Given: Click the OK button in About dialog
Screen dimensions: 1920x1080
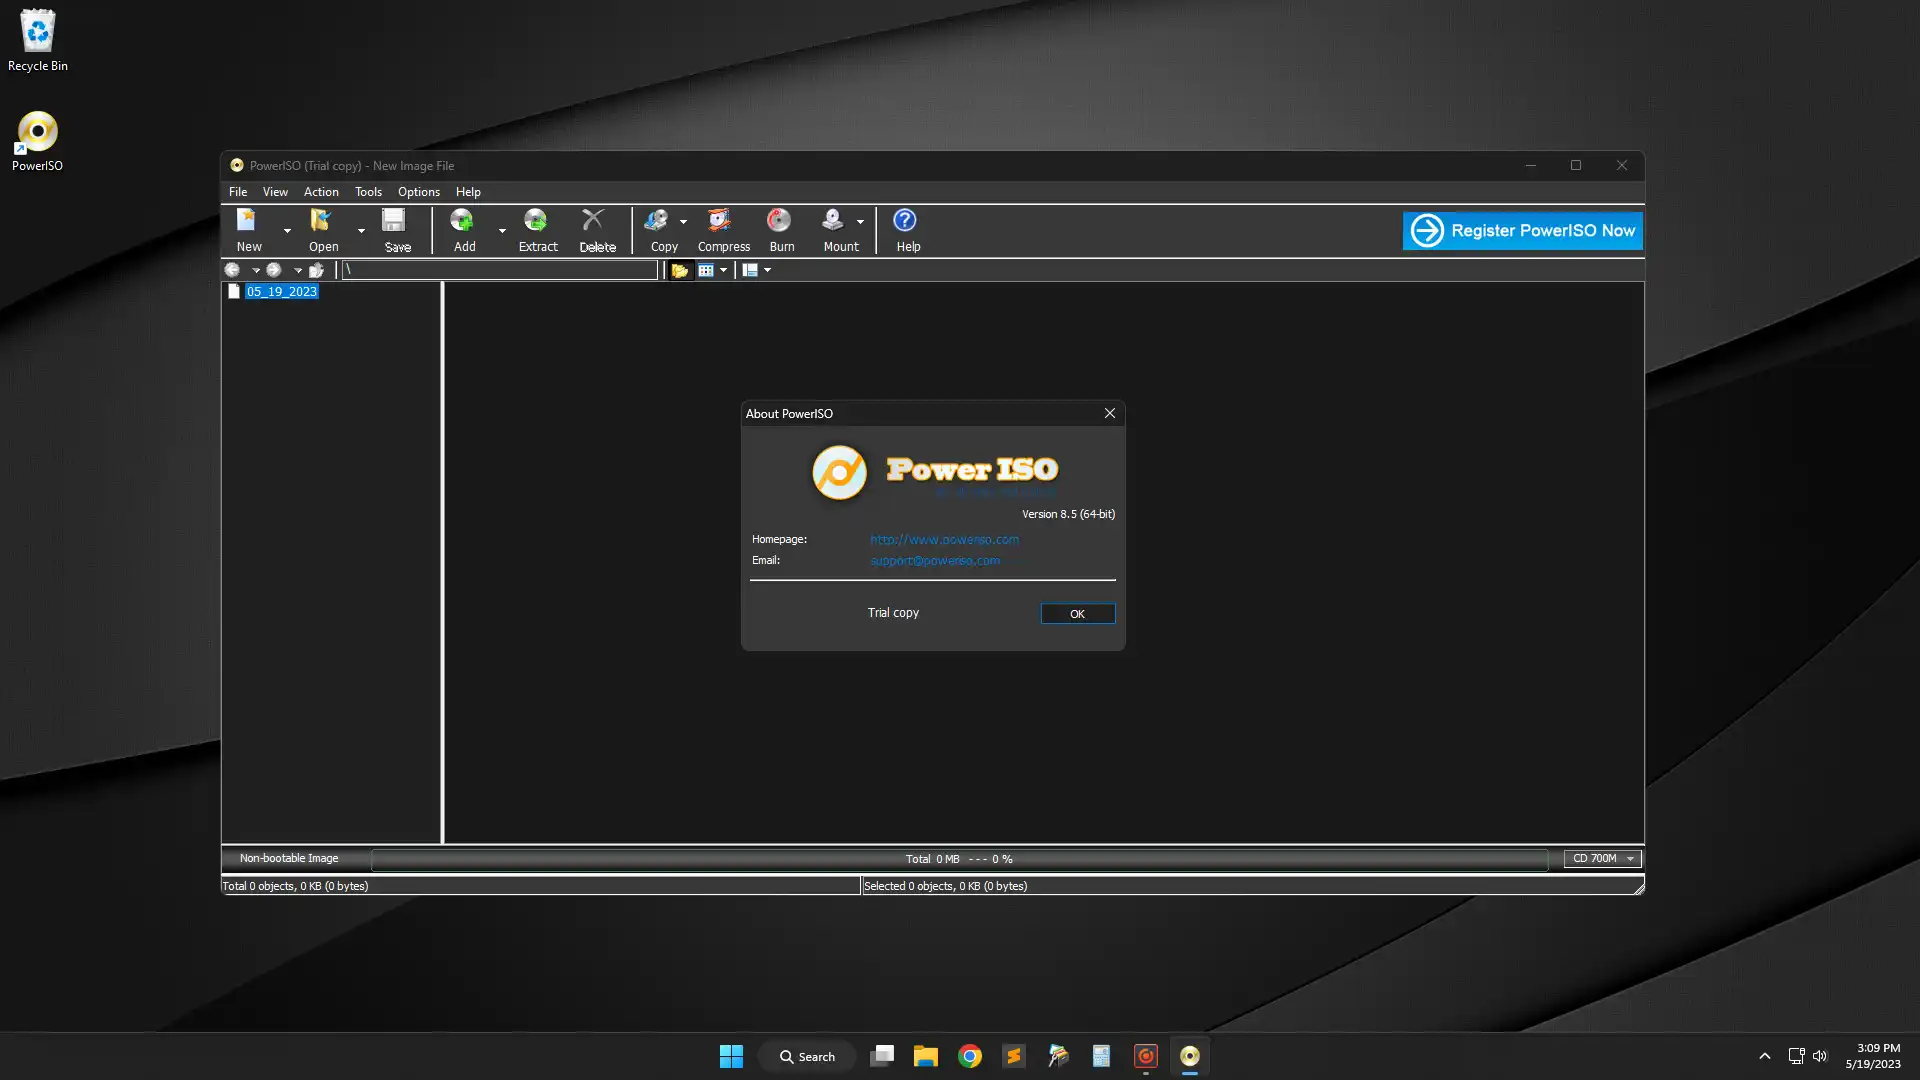Looking at the screenshot, I should 1076,613.
